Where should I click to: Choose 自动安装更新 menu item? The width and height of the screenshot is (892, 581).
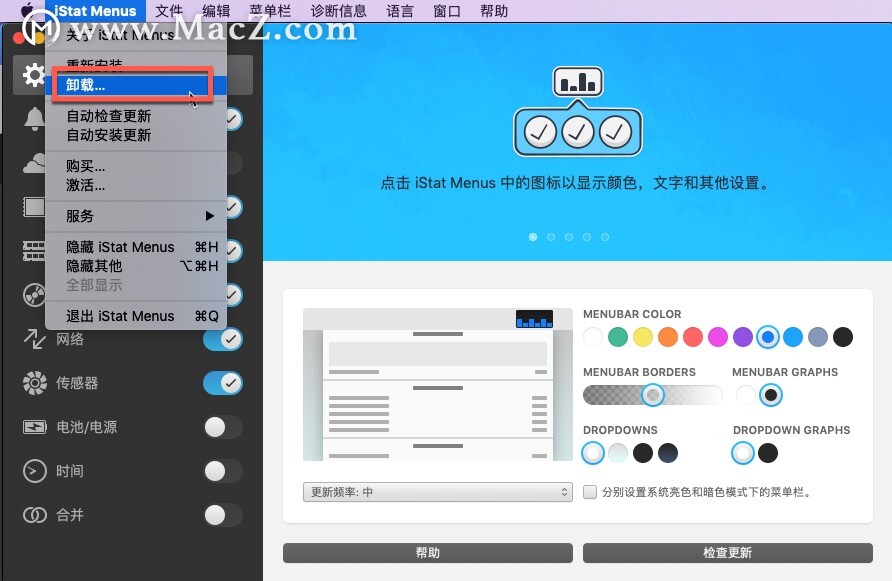[135, 135]
